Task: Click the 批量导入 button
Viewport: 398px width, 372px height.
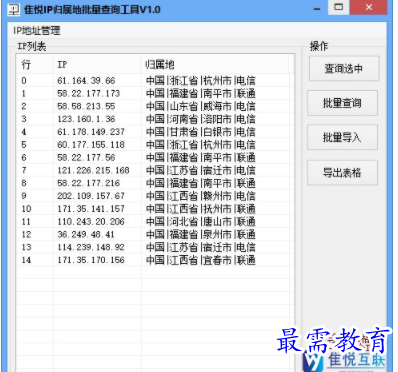Action: 342,137
